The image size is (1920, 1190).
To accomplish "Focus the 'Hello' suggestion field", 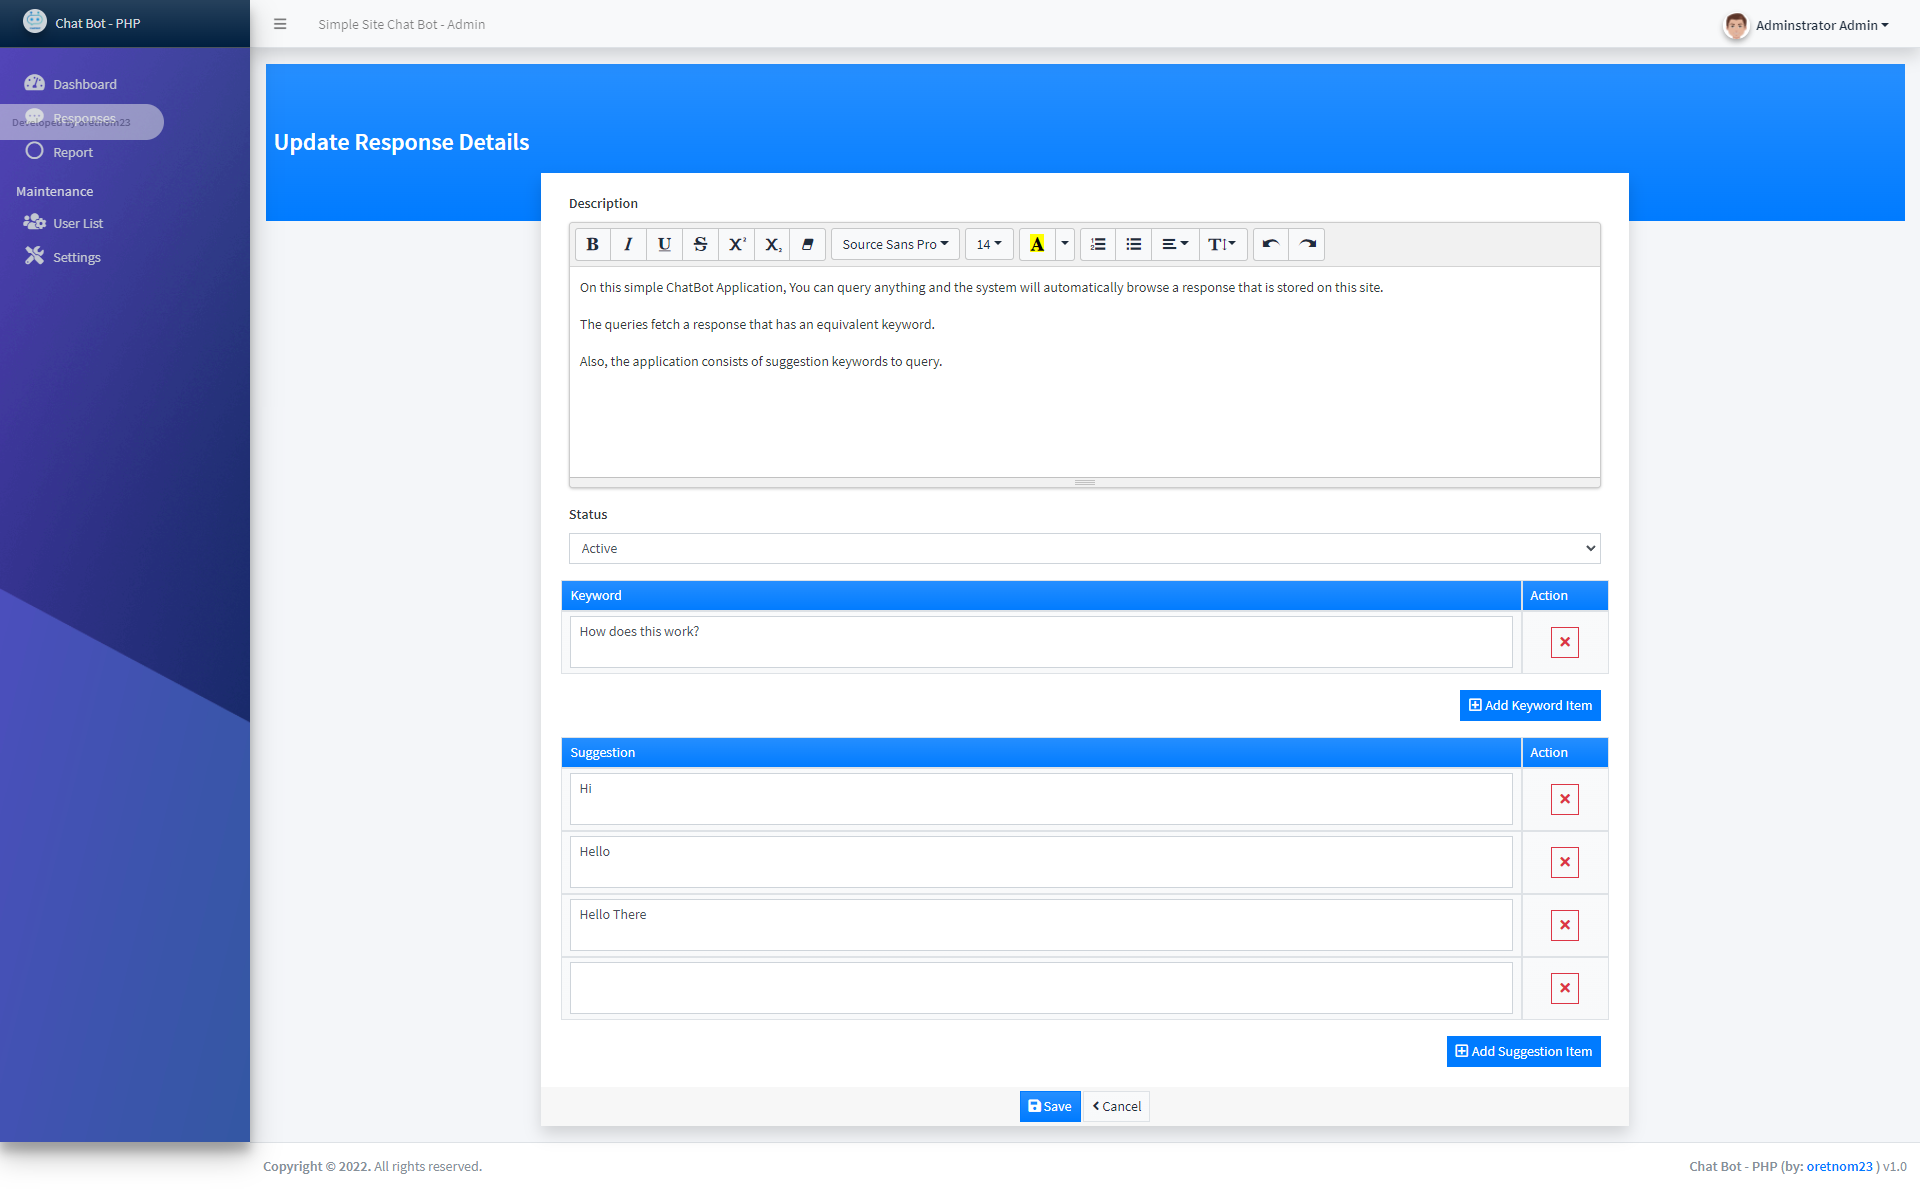I will [x=1040, y=862].
